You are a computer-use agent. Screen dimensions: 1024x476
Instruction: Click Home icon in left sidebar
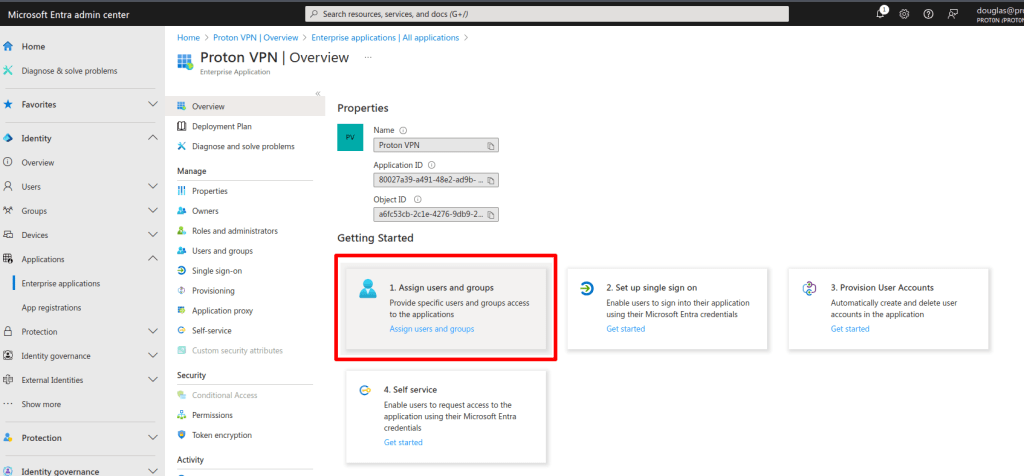click(8, 46)
